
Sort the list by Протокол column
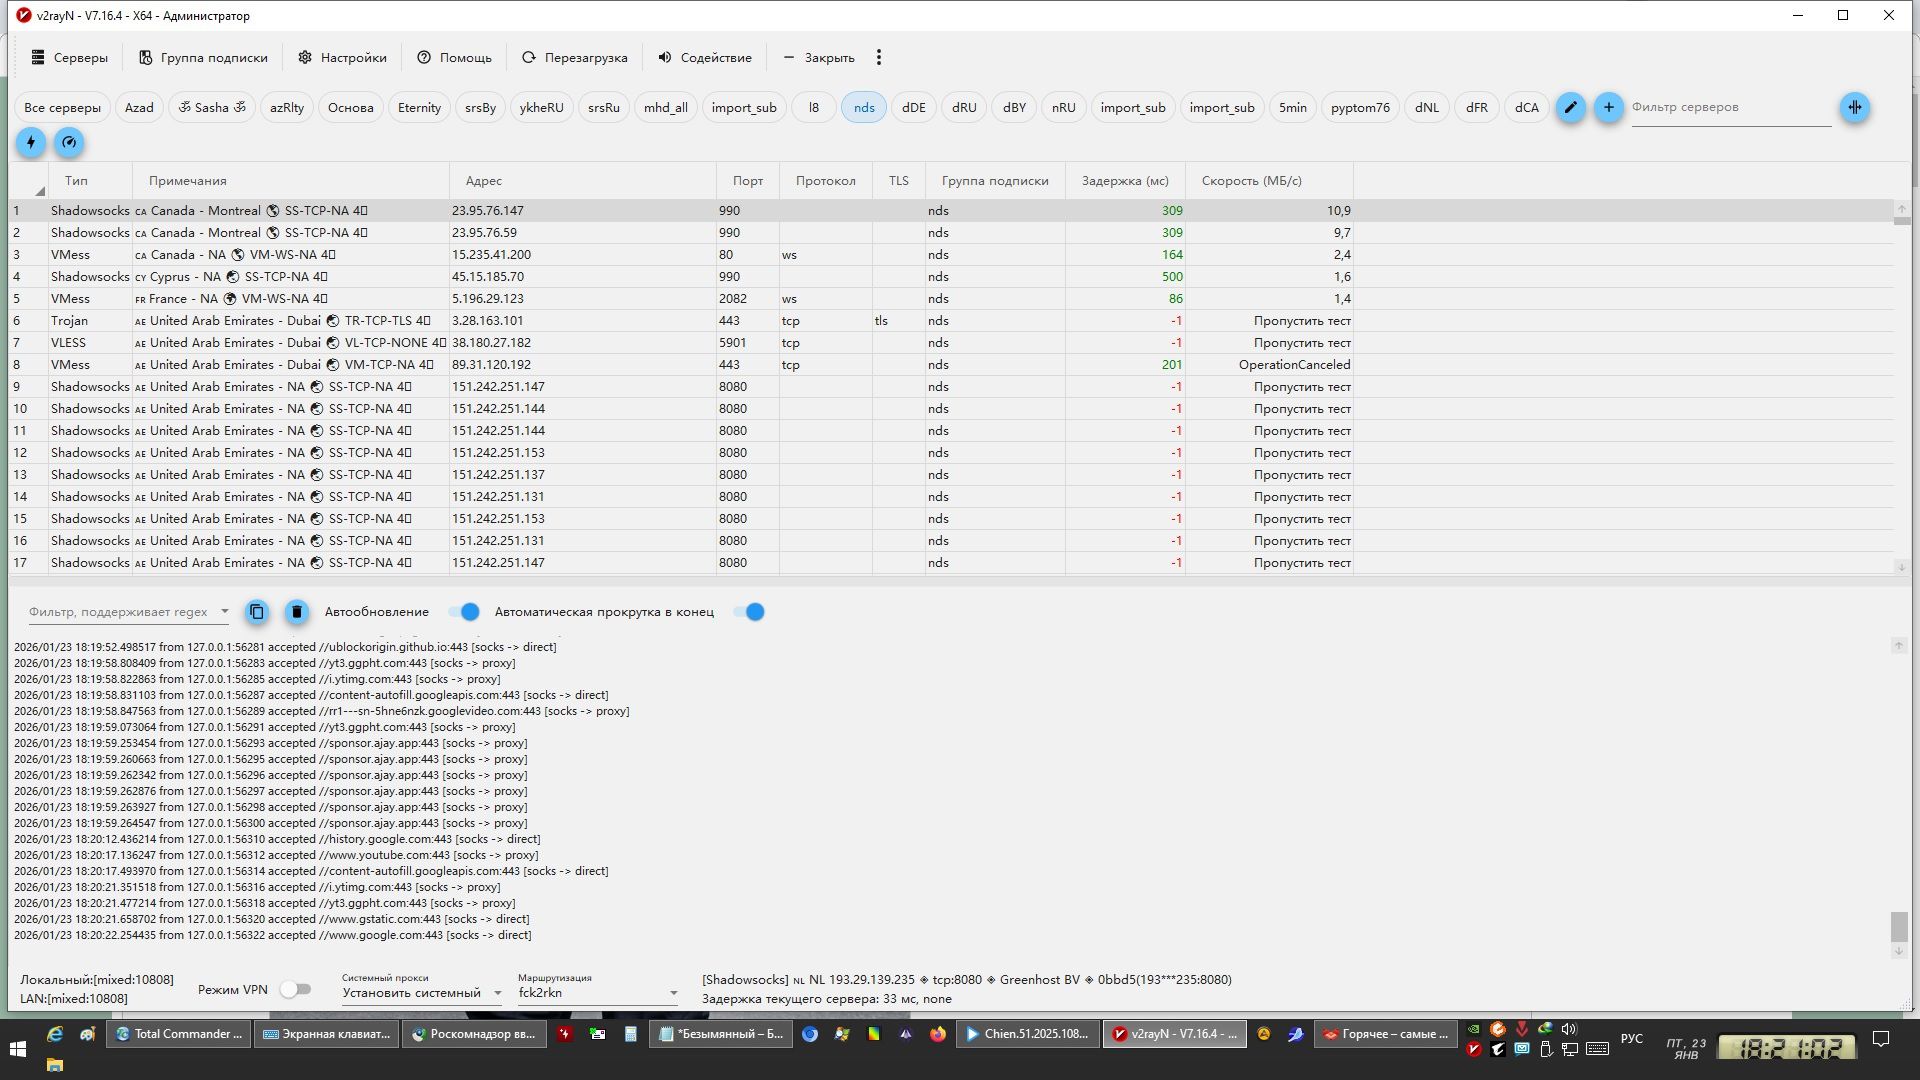(826, 181)
